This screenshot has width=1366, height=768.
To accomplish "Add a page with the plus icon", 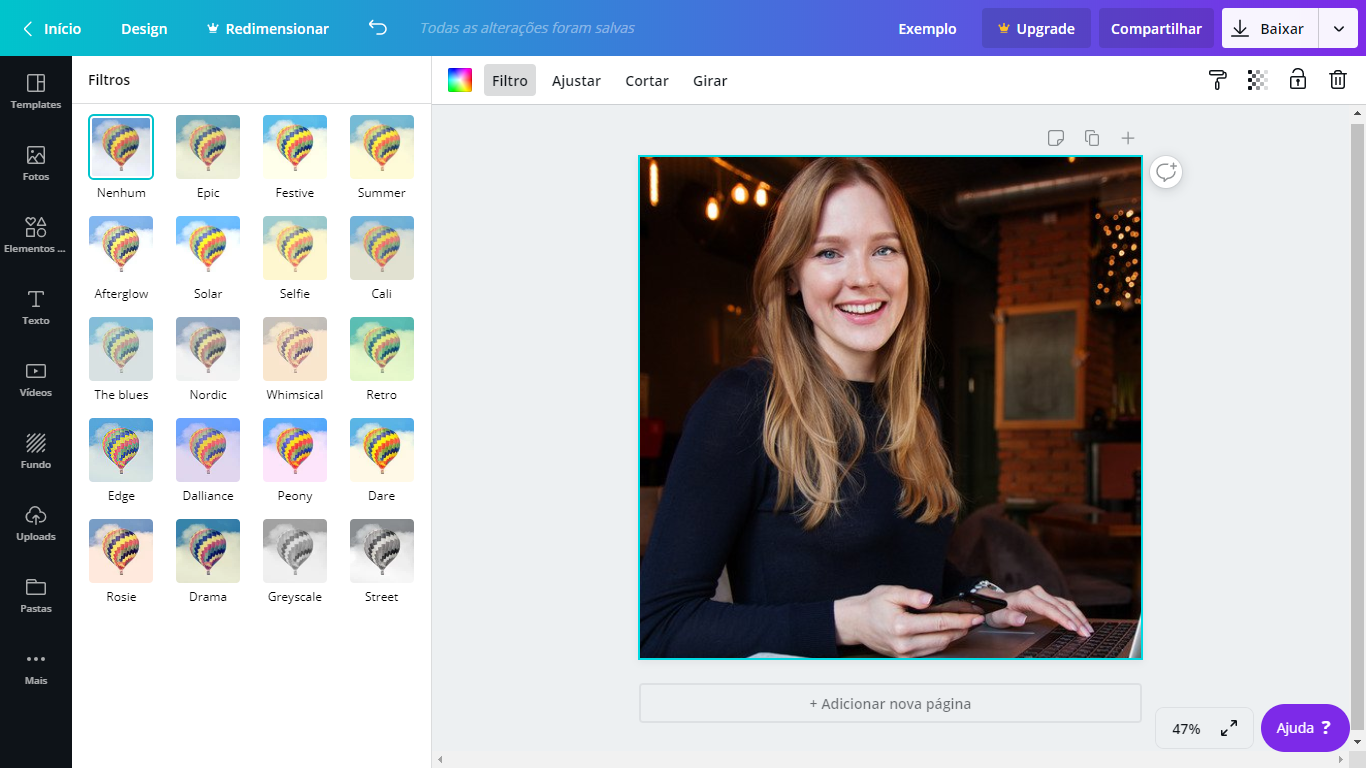I will point(1128,138).
